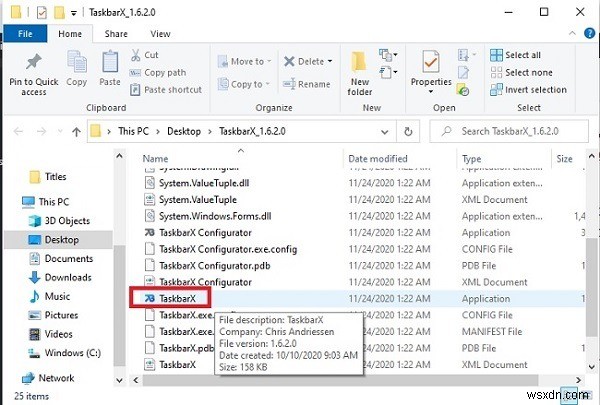
Task: Open the Move to dropdown
Action: tap(245, 62)
